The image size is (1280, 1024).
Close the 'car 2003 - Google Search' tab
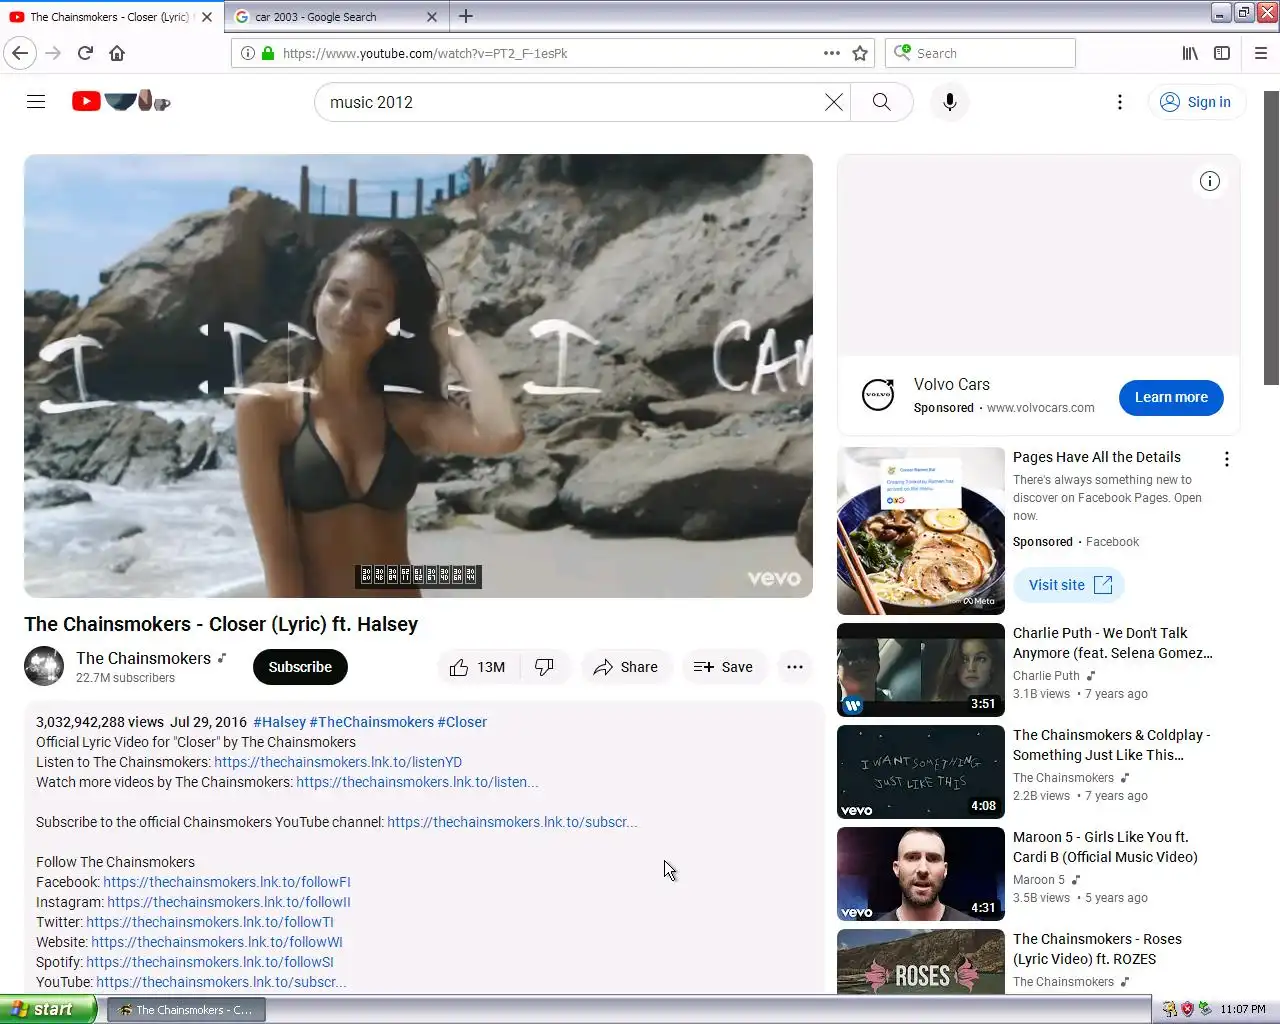pyautogui.click(x=432, y=17)
